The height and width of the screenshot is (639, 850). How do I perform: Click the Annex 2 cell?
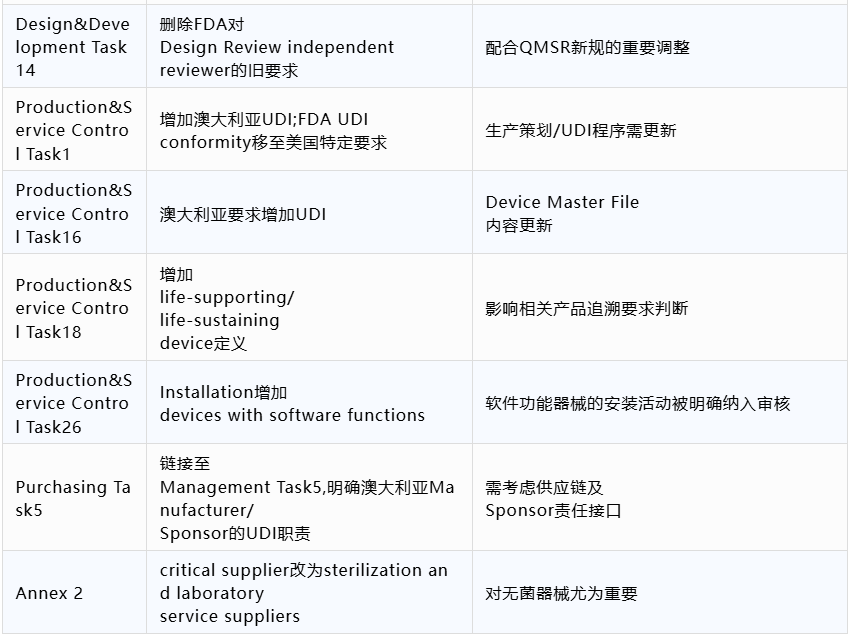74,592
